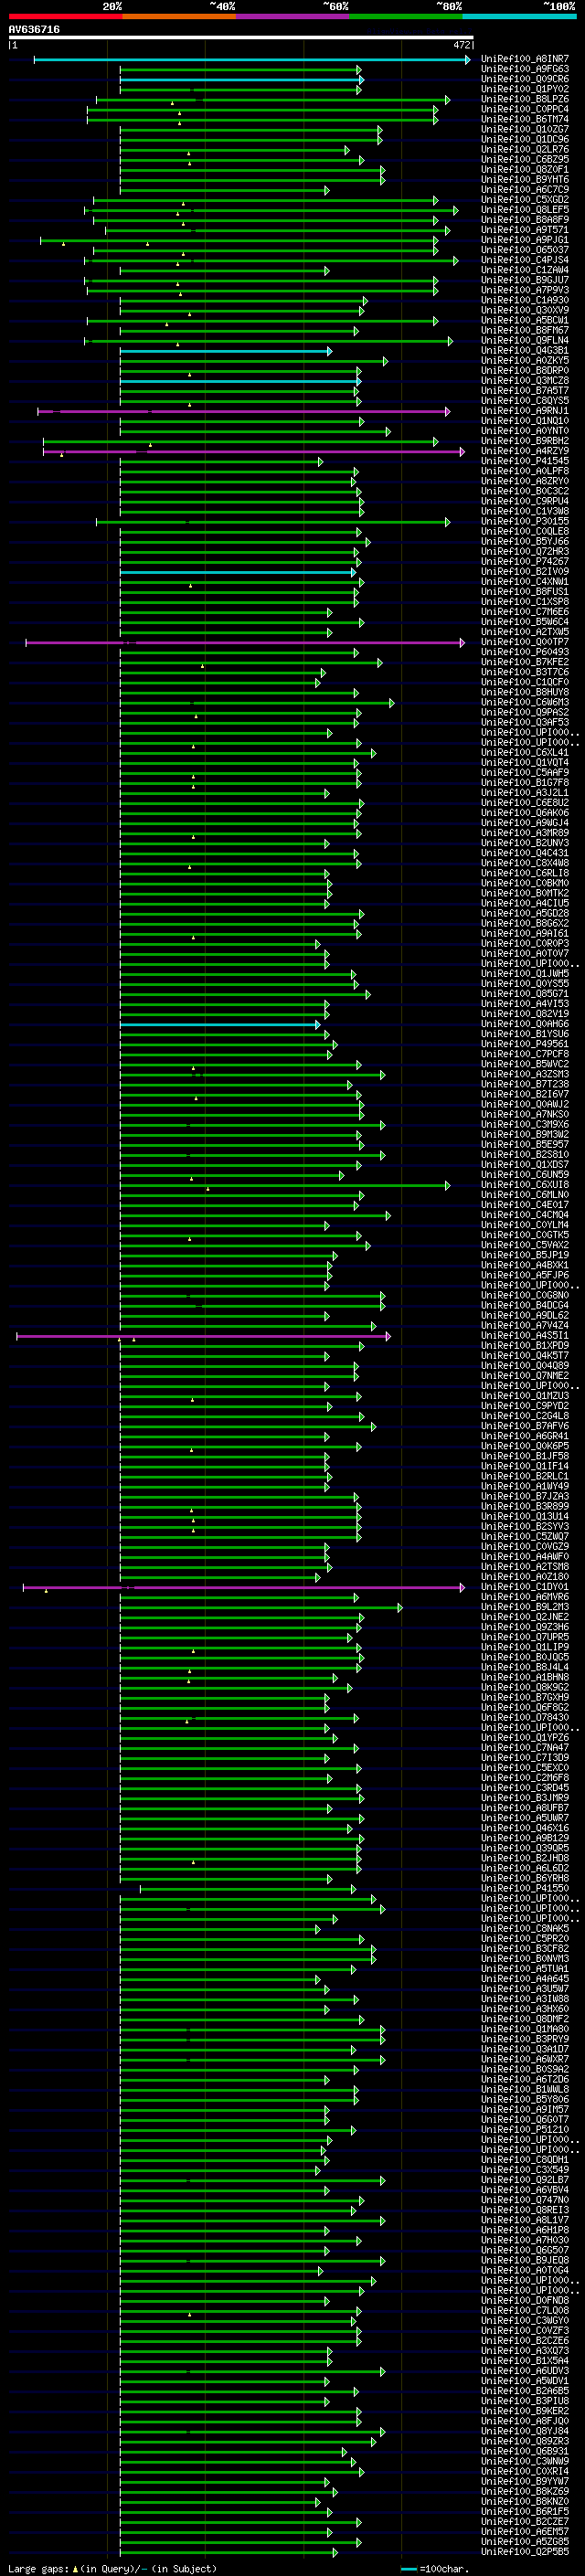The width and height of the screenshot is (585, 2576).
Task: Select hit UniRef100_A7P9V3
Action: coord(525,290)
